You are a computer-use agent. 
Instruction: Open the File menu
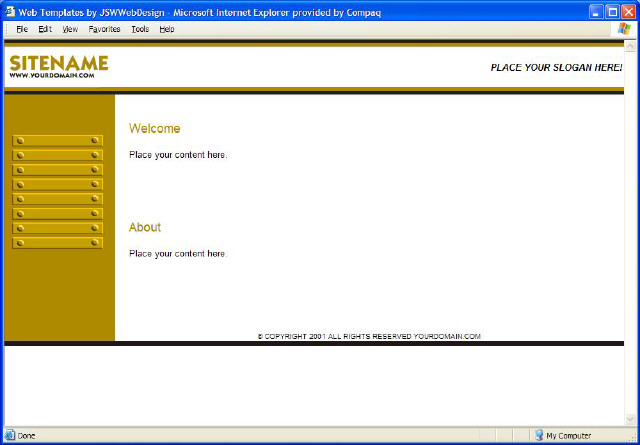click(22, 29)
